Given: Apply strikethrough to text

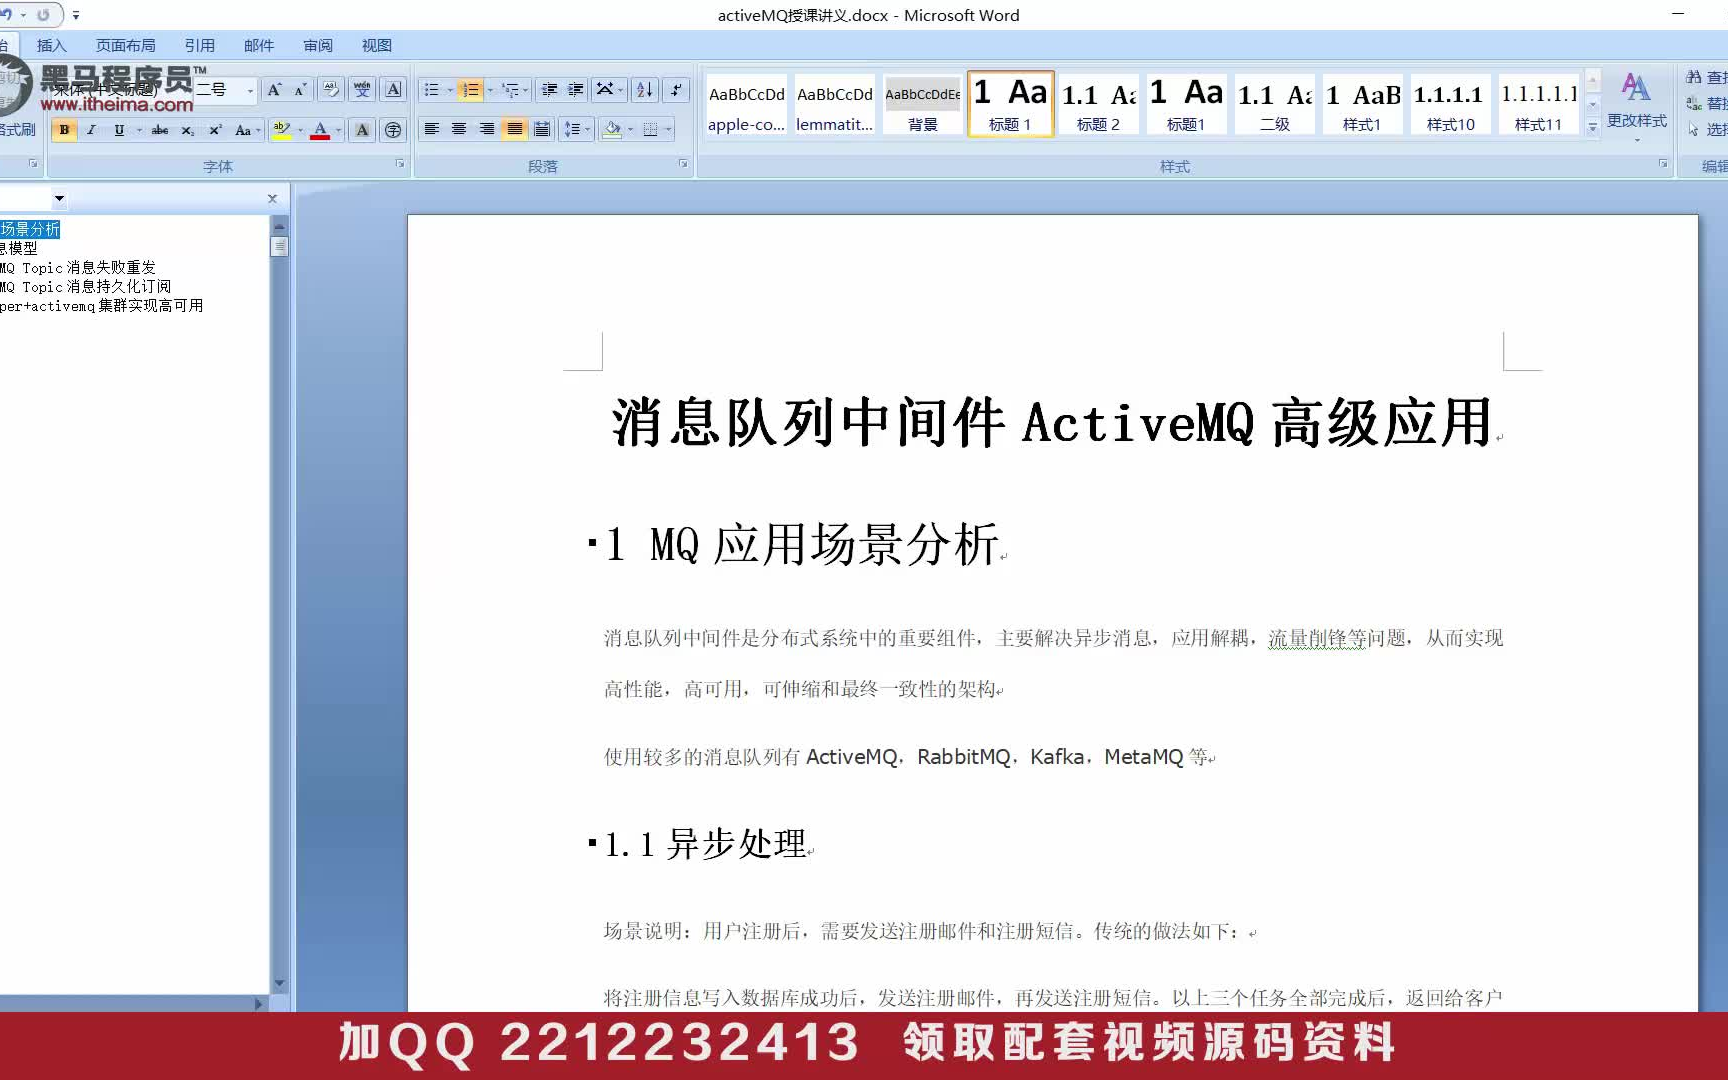Looking at the screenshot, I should pyautogui.click(x=160, y=130).
